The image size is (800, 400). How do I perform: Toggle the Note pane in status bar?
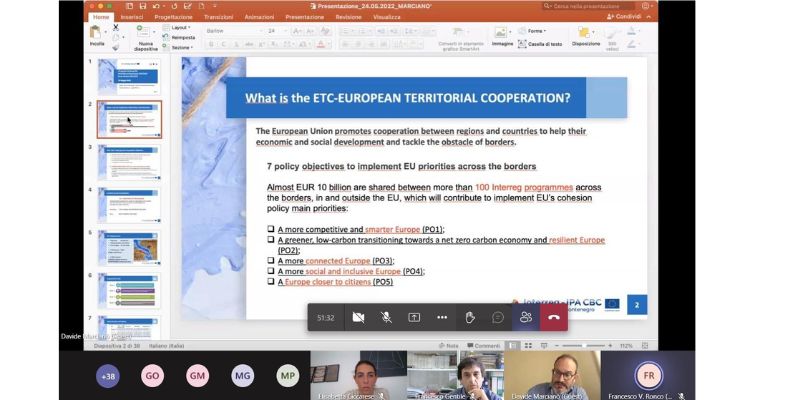coord(448,345)
